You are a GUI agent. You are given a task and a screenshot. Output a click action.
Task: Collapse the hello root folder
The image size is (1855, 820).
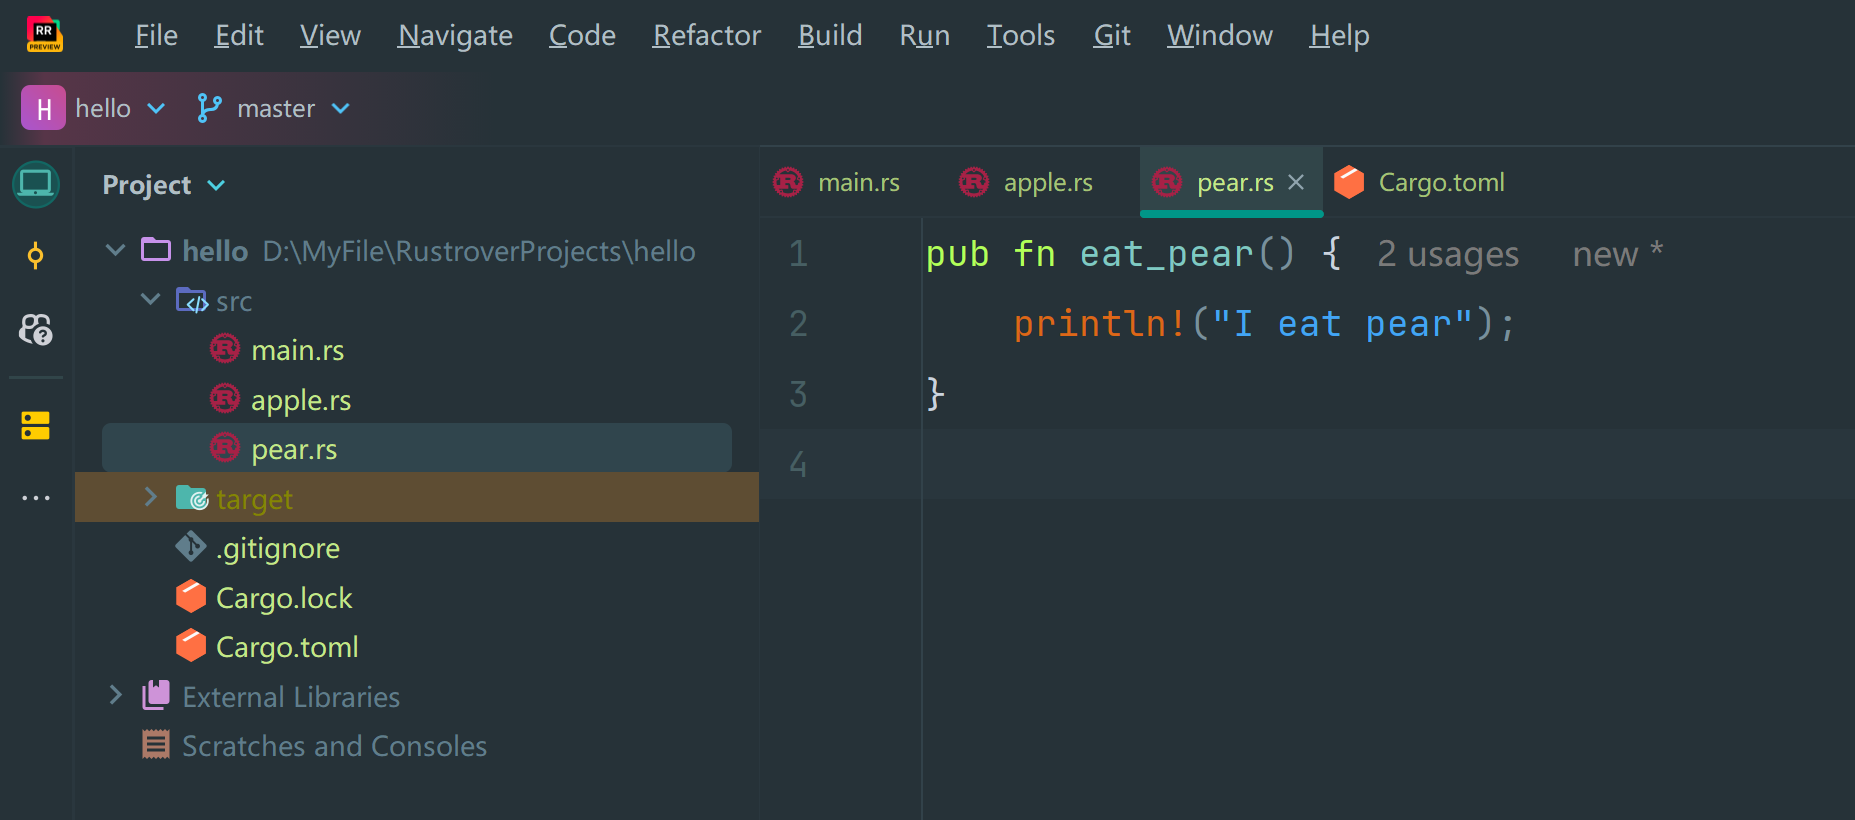point(116,250)
